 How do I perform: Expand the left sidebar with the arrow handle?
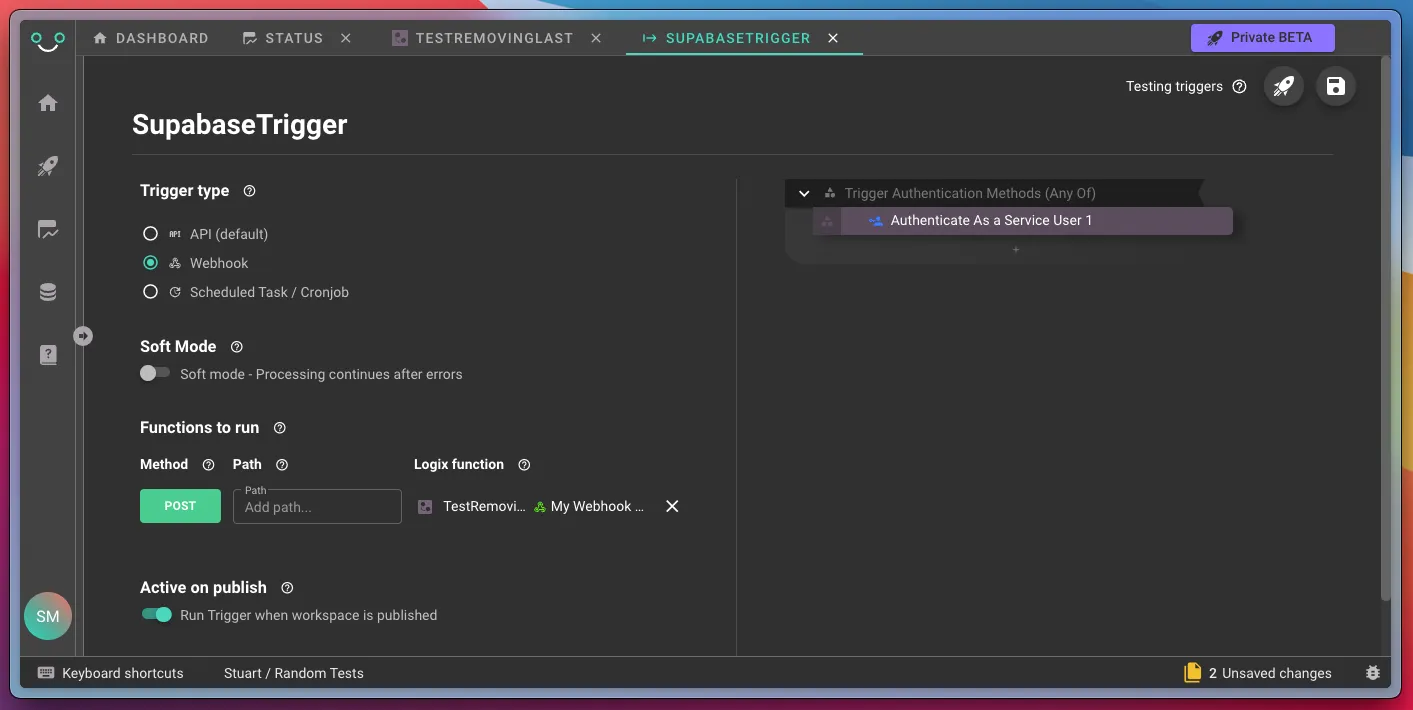coord(83,336)
